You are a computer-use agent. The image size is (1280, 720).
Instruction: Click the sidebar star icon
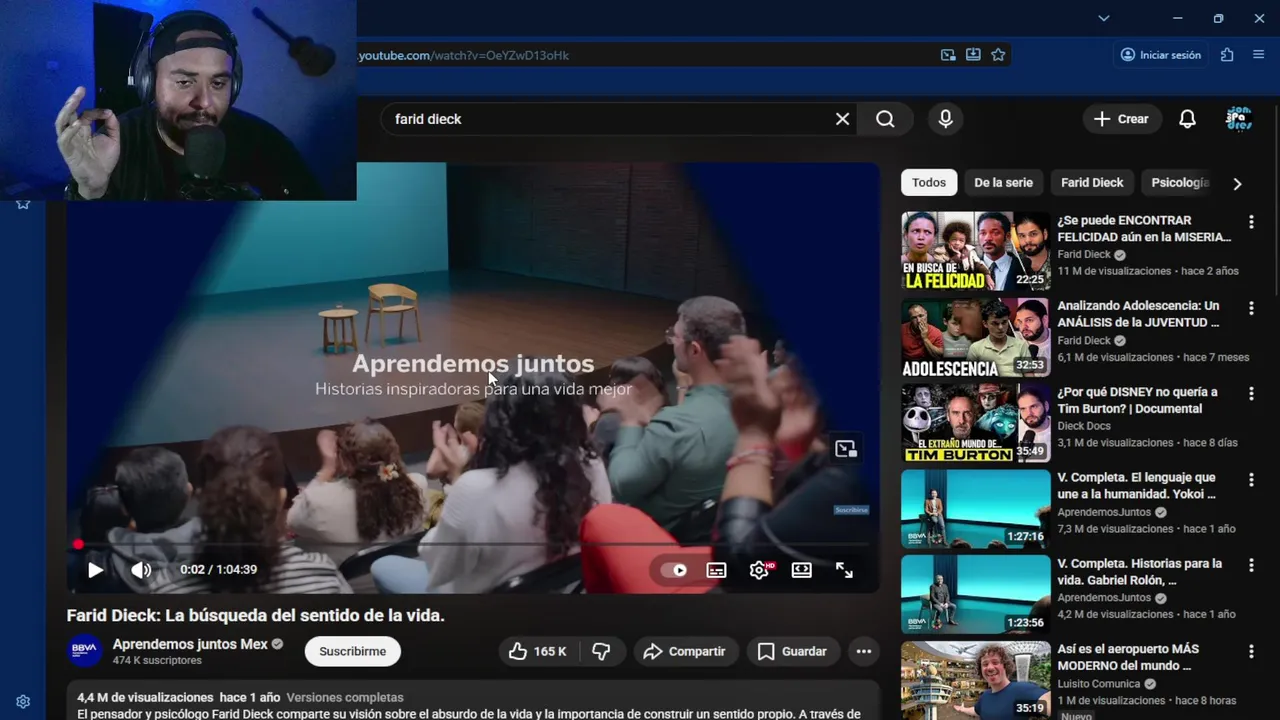click(x=23, y=204)
